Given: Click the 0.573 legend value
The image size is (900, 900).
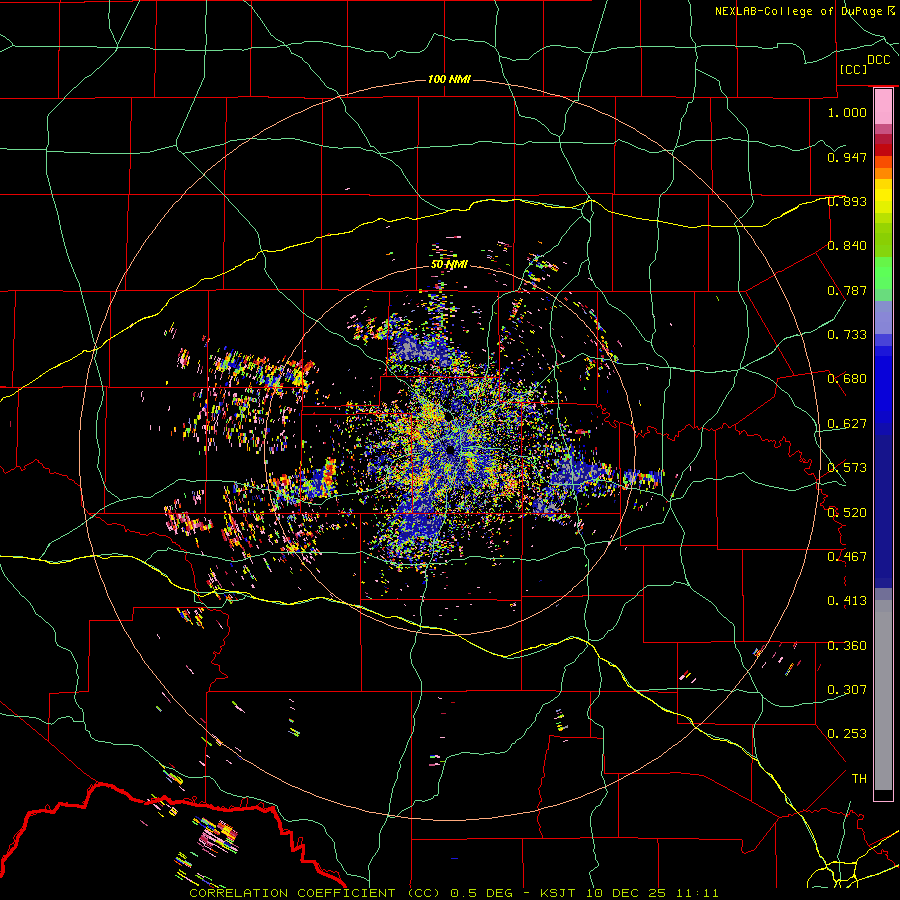Looking at the screenshot, I should point(847,468).
